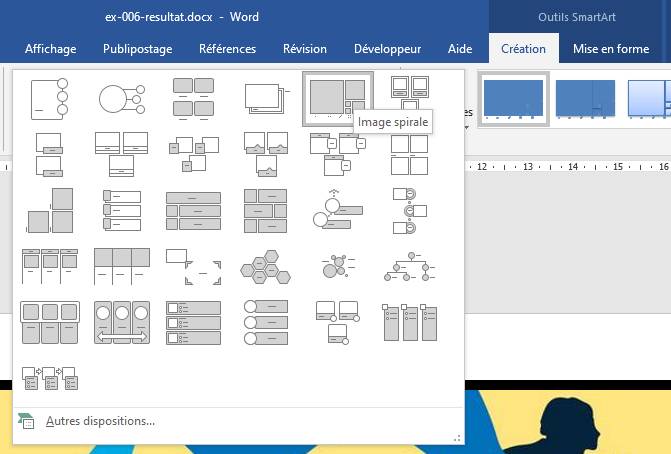Choose the overlapping stacked pictures layout
671x454 pixels.
266,98
